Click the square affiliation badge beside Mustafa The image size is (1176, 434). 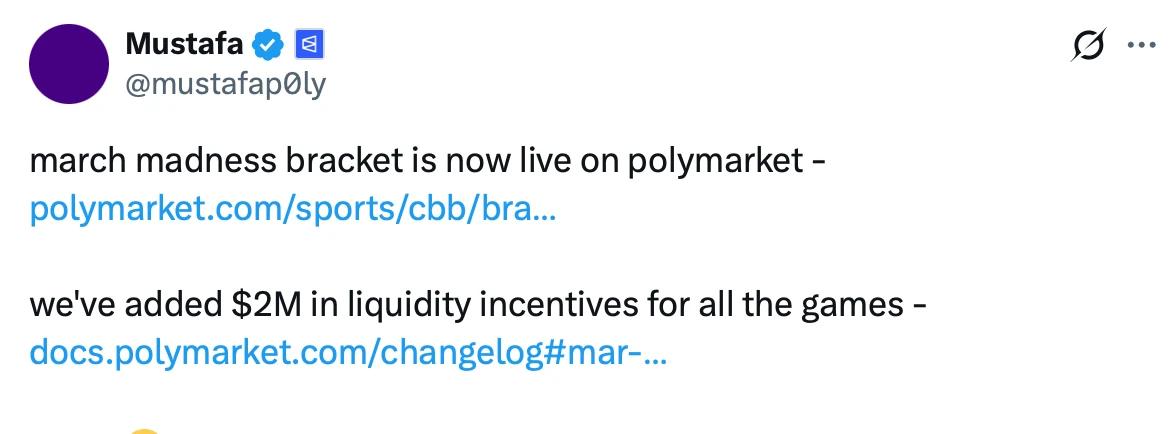[x=307, y=44]
